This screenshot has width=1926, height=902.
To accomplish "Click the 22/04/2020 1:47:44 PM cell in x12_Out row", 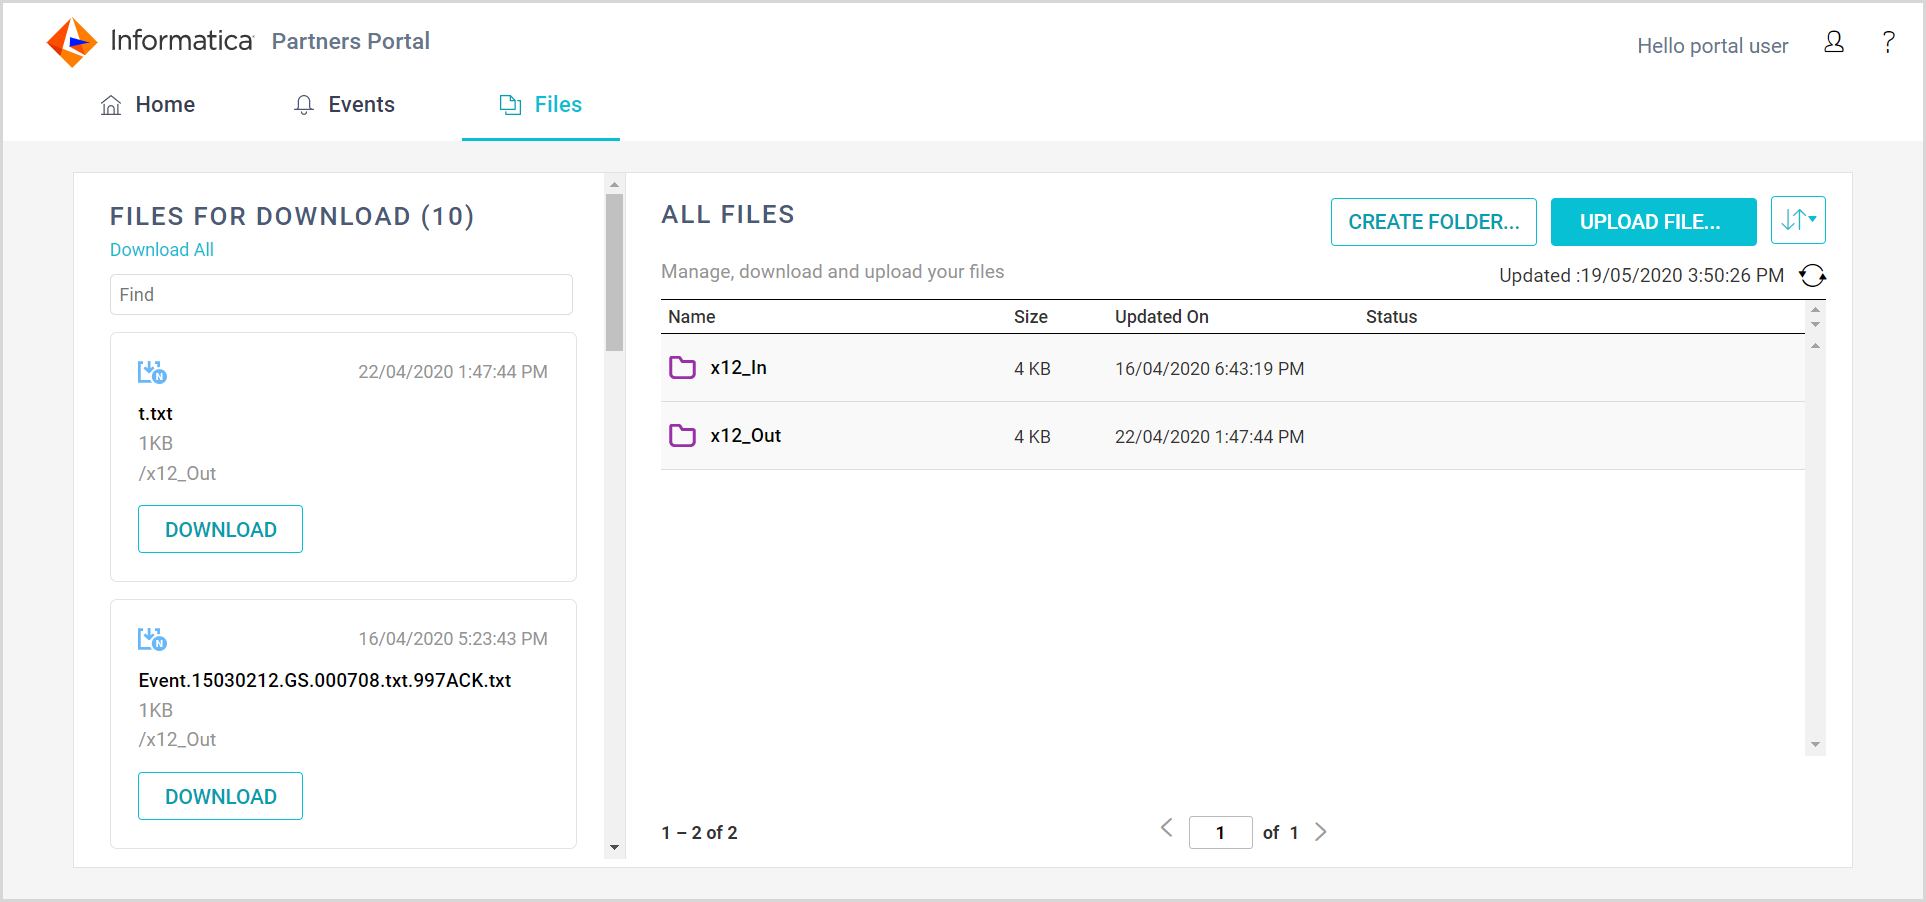I will click(1209, 437).
